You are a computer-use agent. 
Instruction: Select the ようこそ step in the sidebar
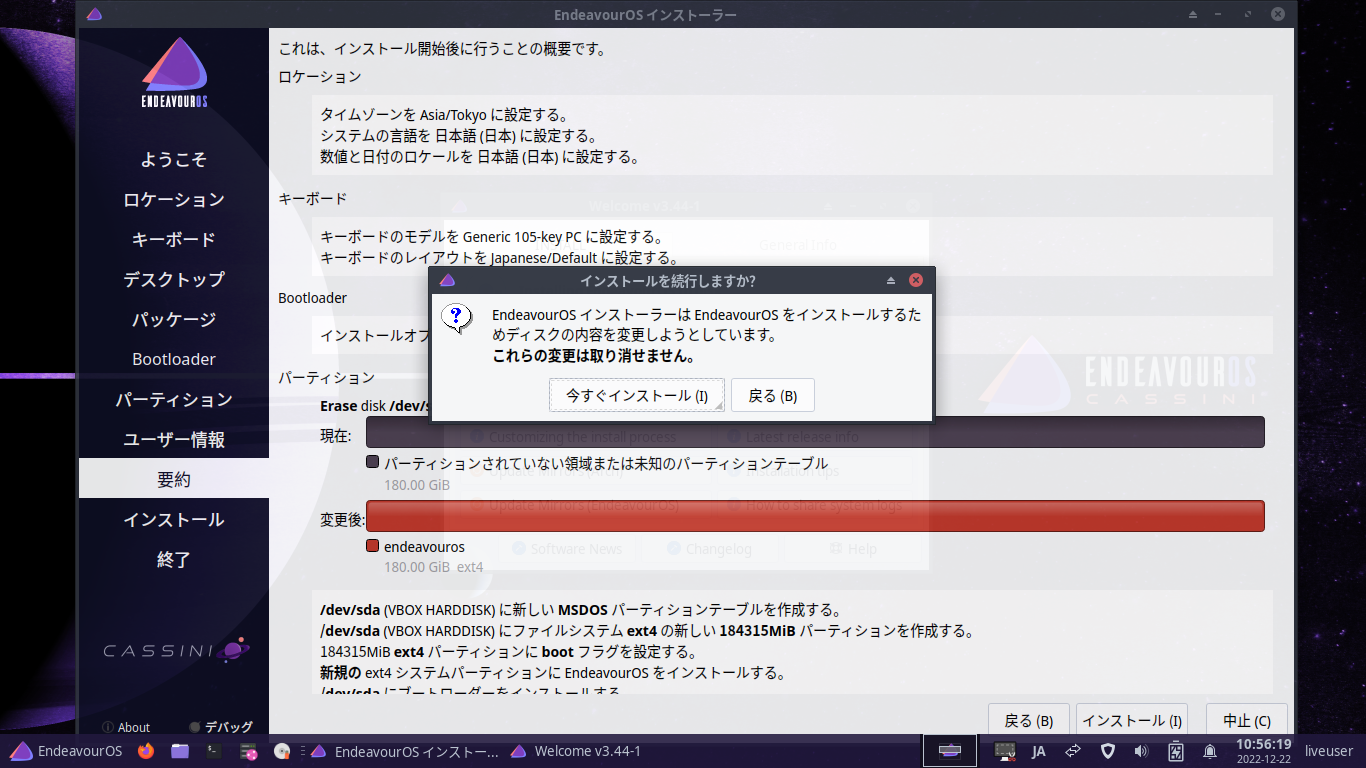tap(174, 160)
